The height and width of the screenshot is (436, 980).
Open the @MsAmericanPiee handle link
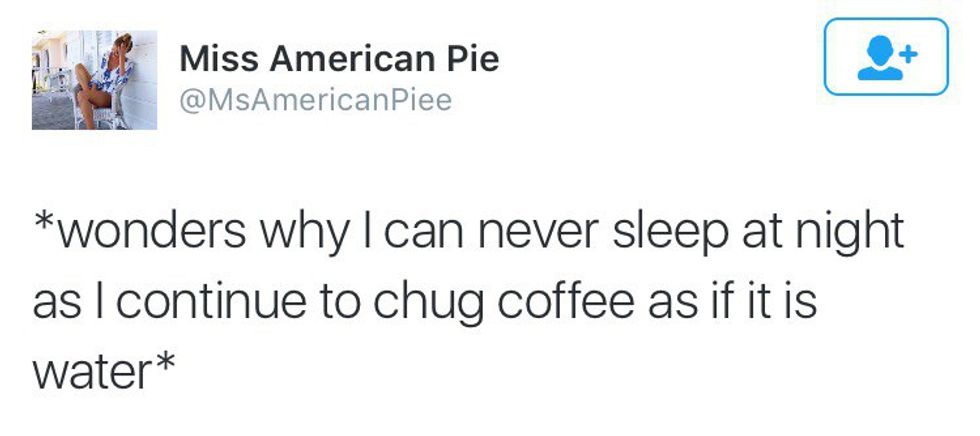pyautogui.click(x=315, y=100)
